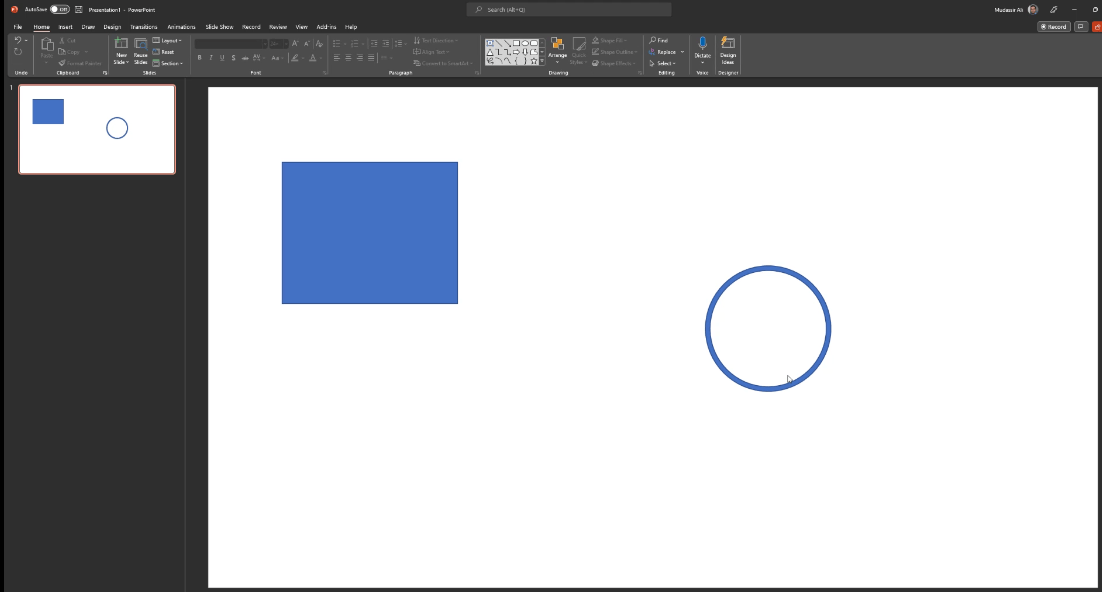Align text left
Image resolution: width=1102 pixels, height=592 pixels.
click(337, 58)
